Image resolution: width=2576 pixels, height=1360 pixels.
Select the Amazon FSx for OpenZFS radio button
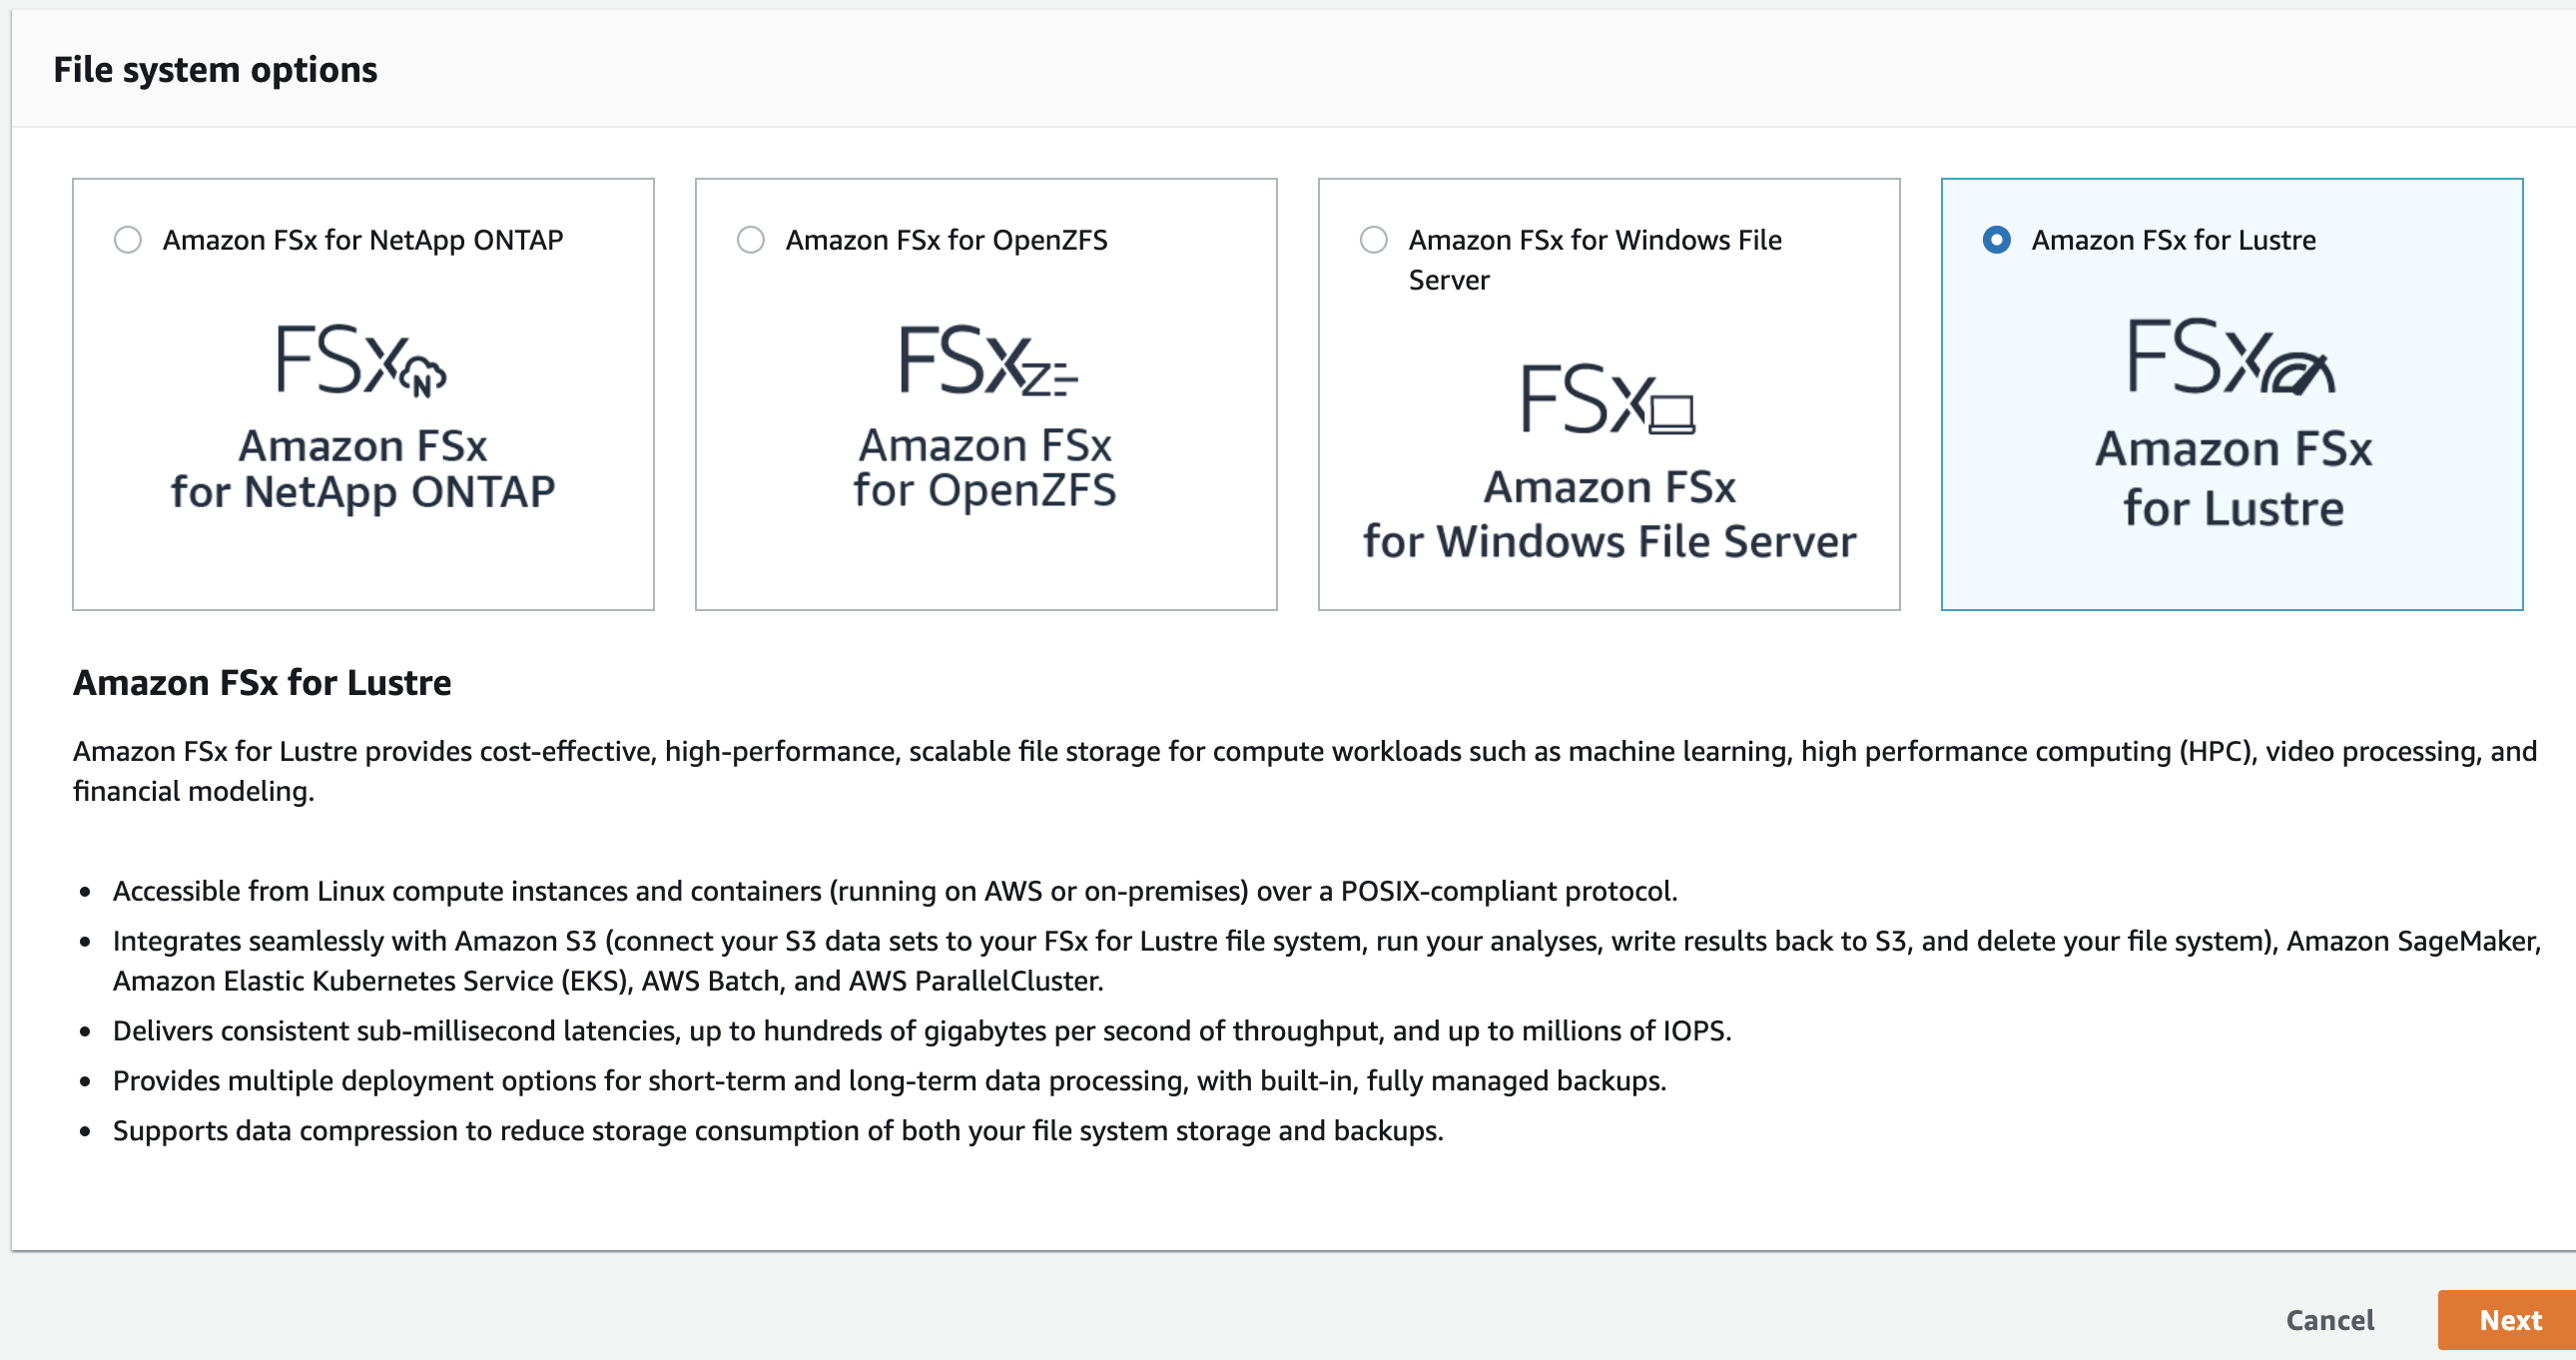[x=751, y=240]
